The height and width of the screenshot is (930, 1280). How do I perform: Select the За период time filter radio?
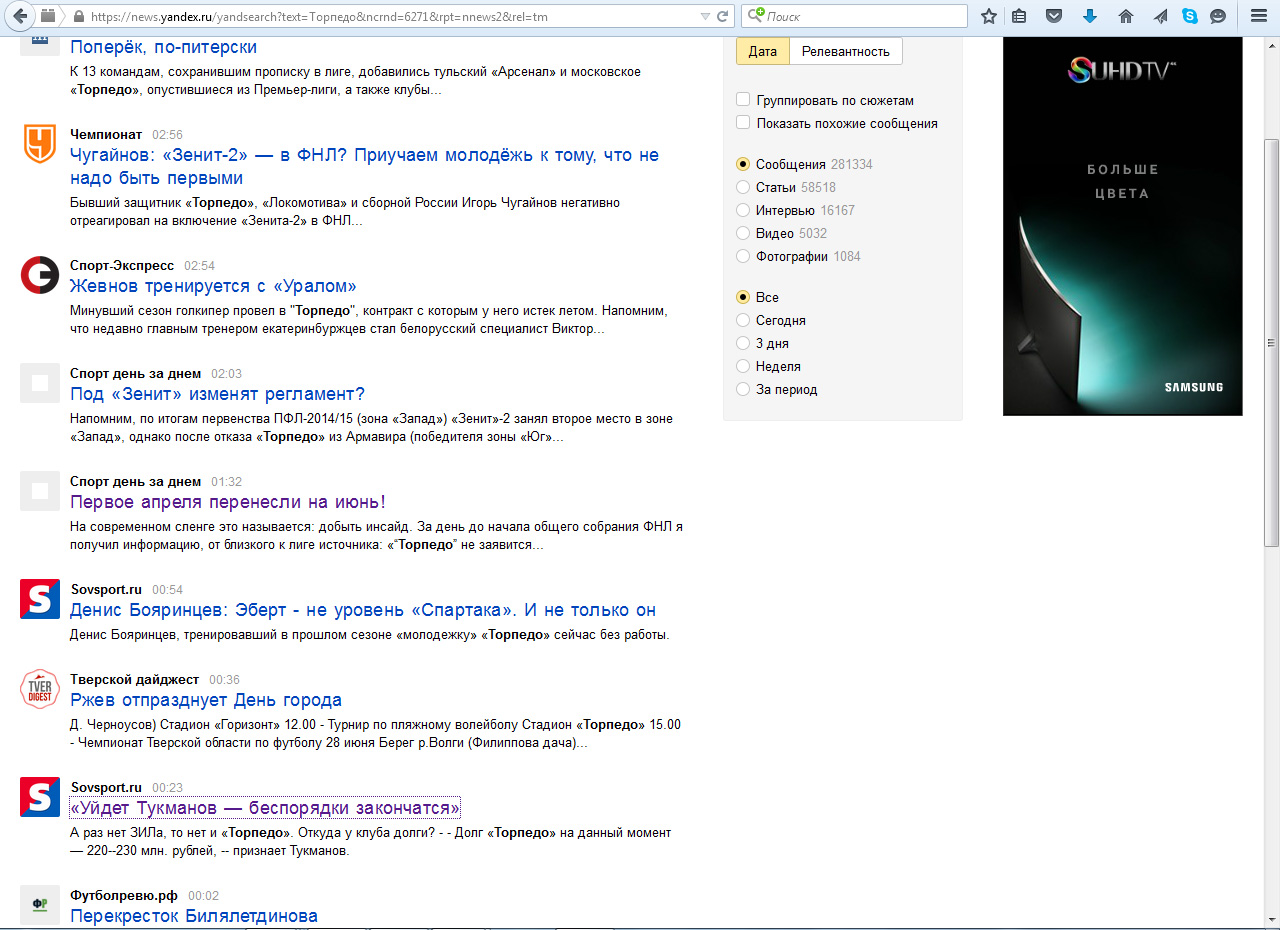pos(743,389)
